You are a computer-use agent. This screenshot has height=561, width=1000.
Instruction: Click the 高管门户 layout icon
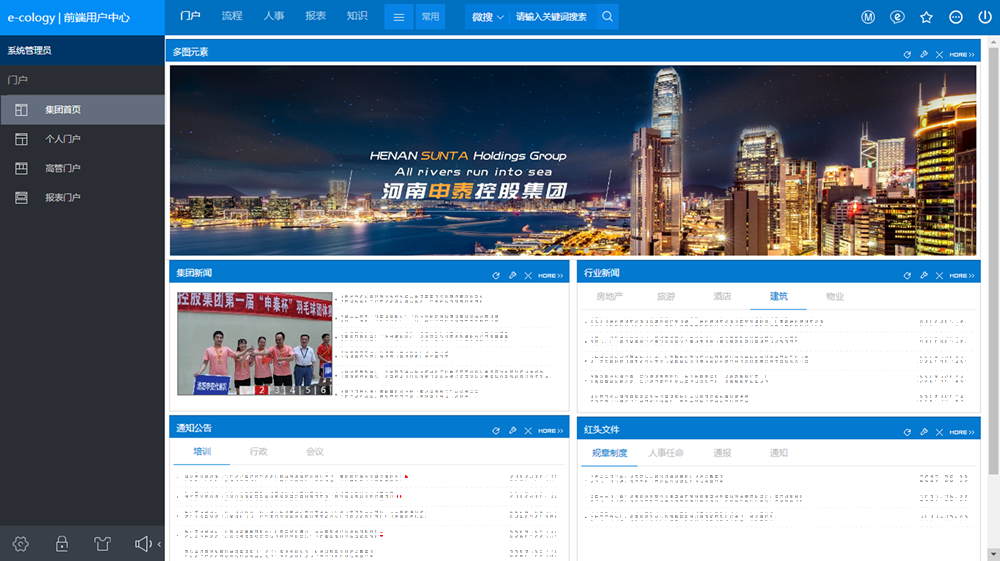pyautogui.click(x=21, y=168)
